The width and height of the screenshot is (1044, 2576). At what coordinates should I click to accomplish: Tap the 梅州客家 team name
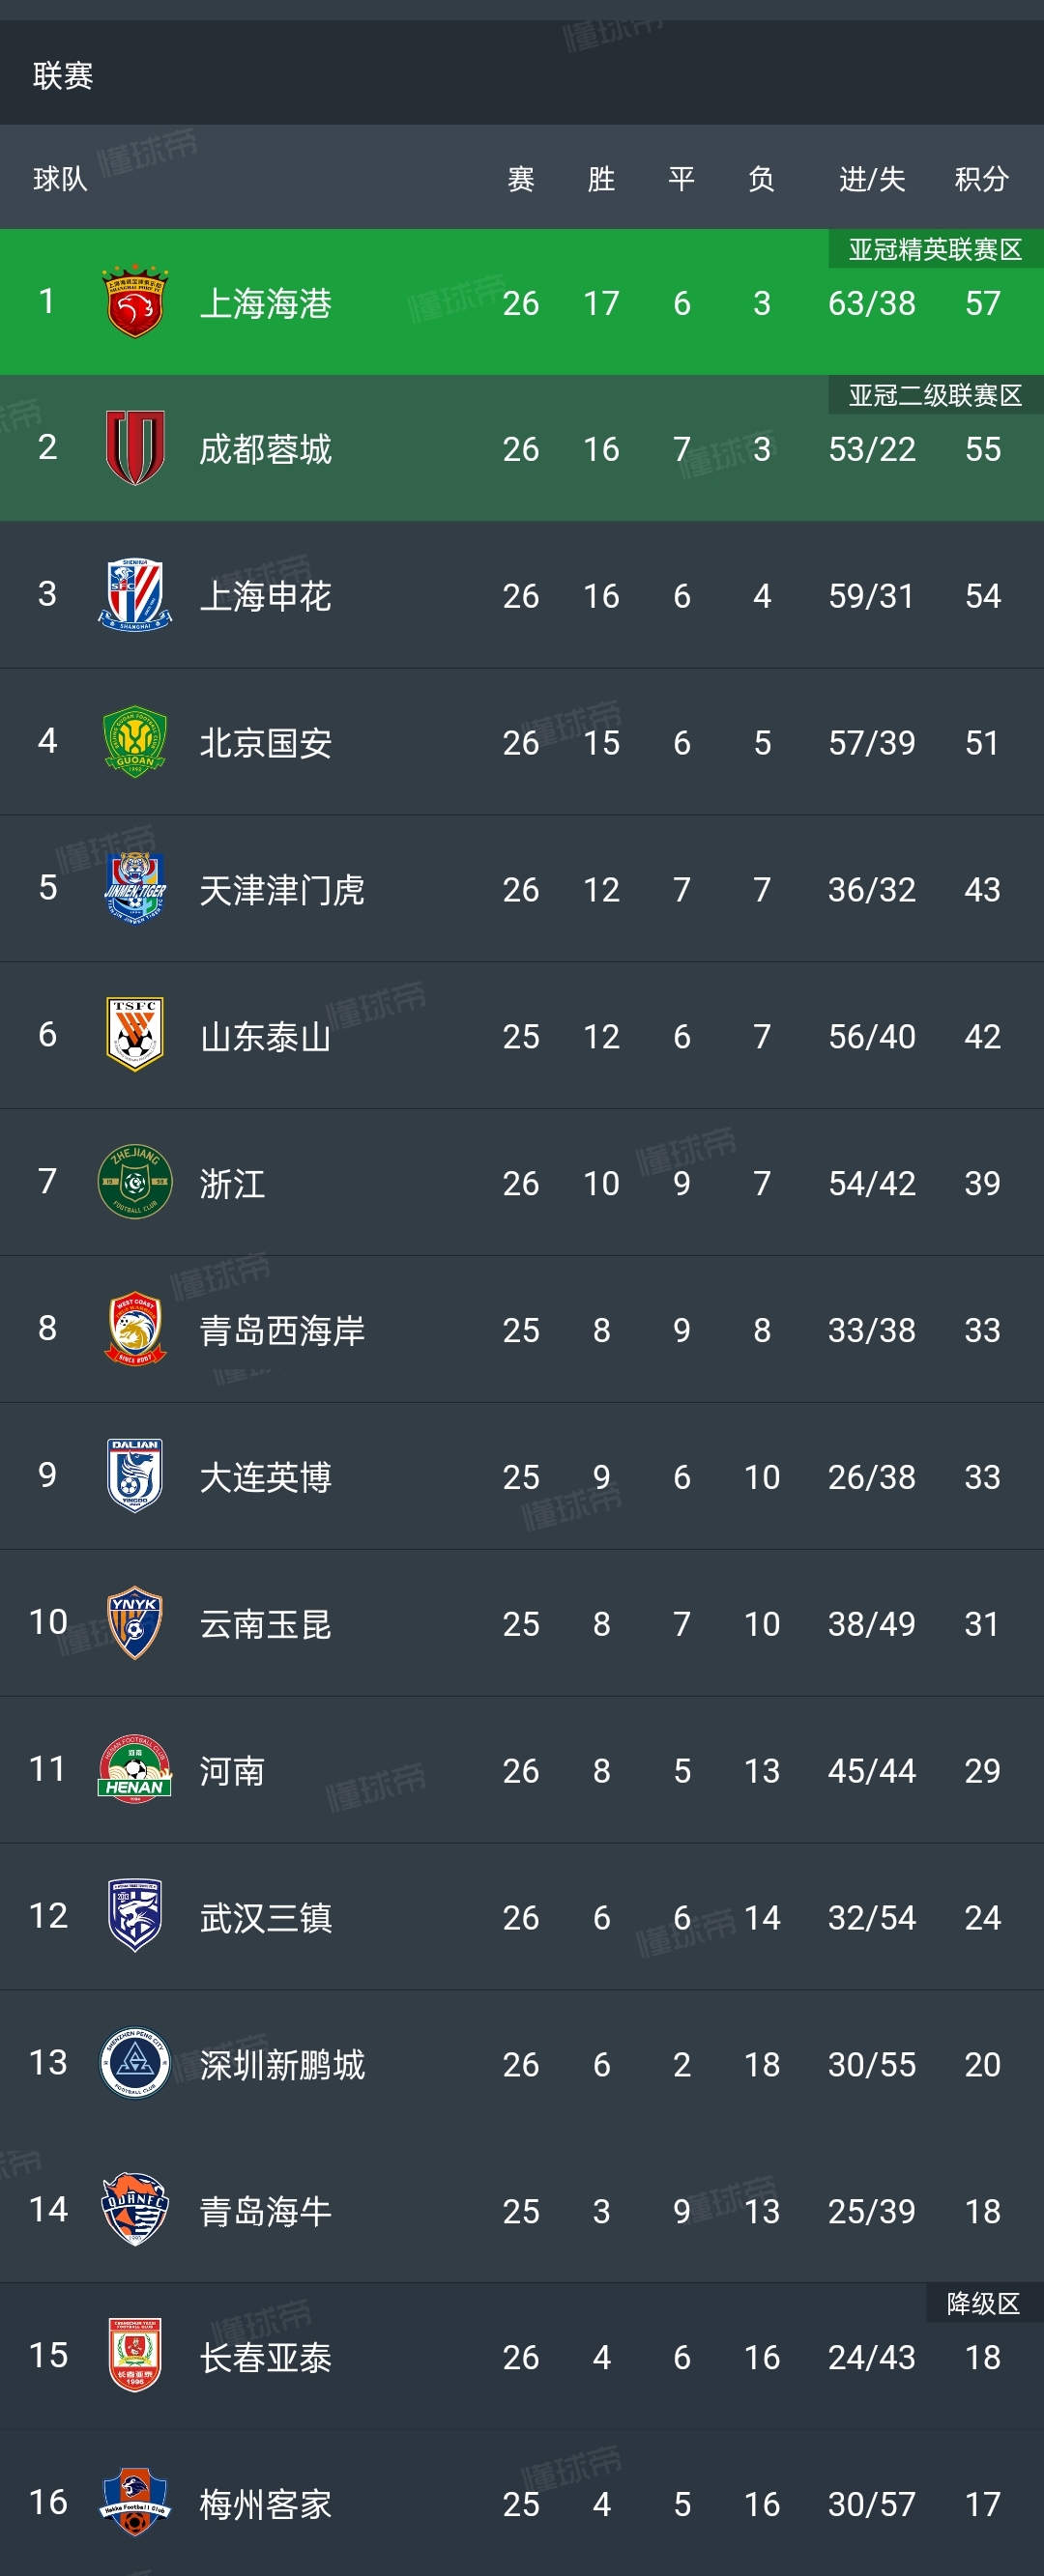(x=265, y=2504)
